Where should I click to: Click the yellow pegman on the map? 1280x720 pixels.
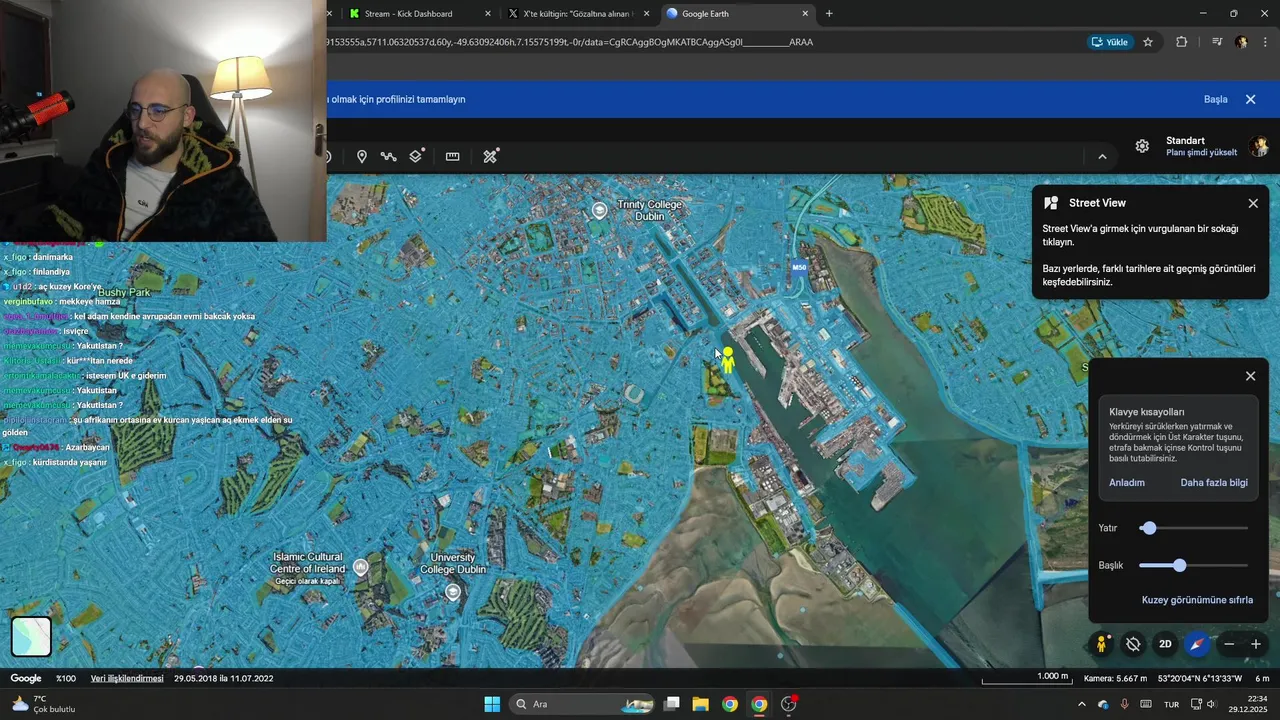(x=728, y=360)
